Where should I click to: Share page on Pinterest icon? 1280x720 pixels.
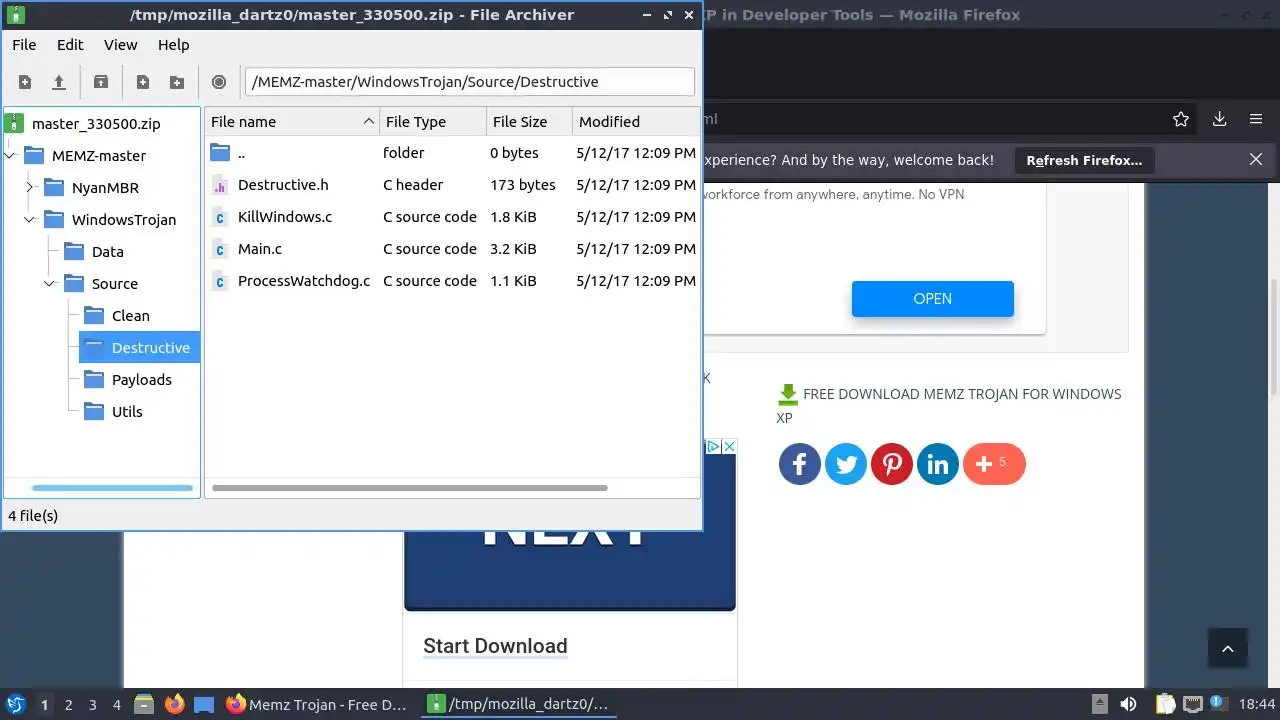892,464
